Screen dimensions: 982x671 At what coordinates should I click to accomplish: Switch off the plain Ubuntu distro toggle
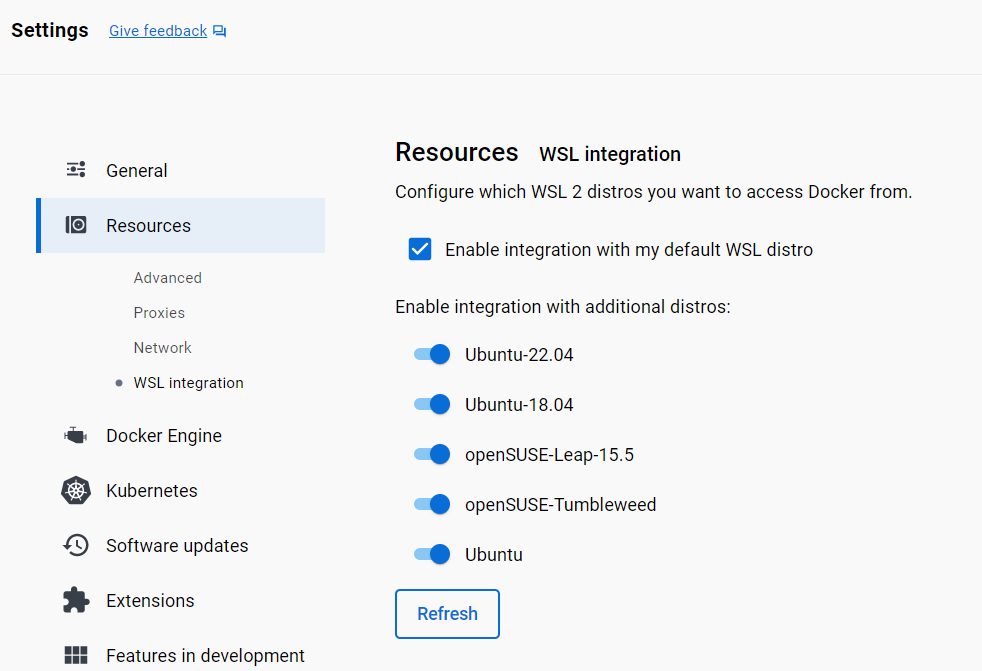click(432, 554)
